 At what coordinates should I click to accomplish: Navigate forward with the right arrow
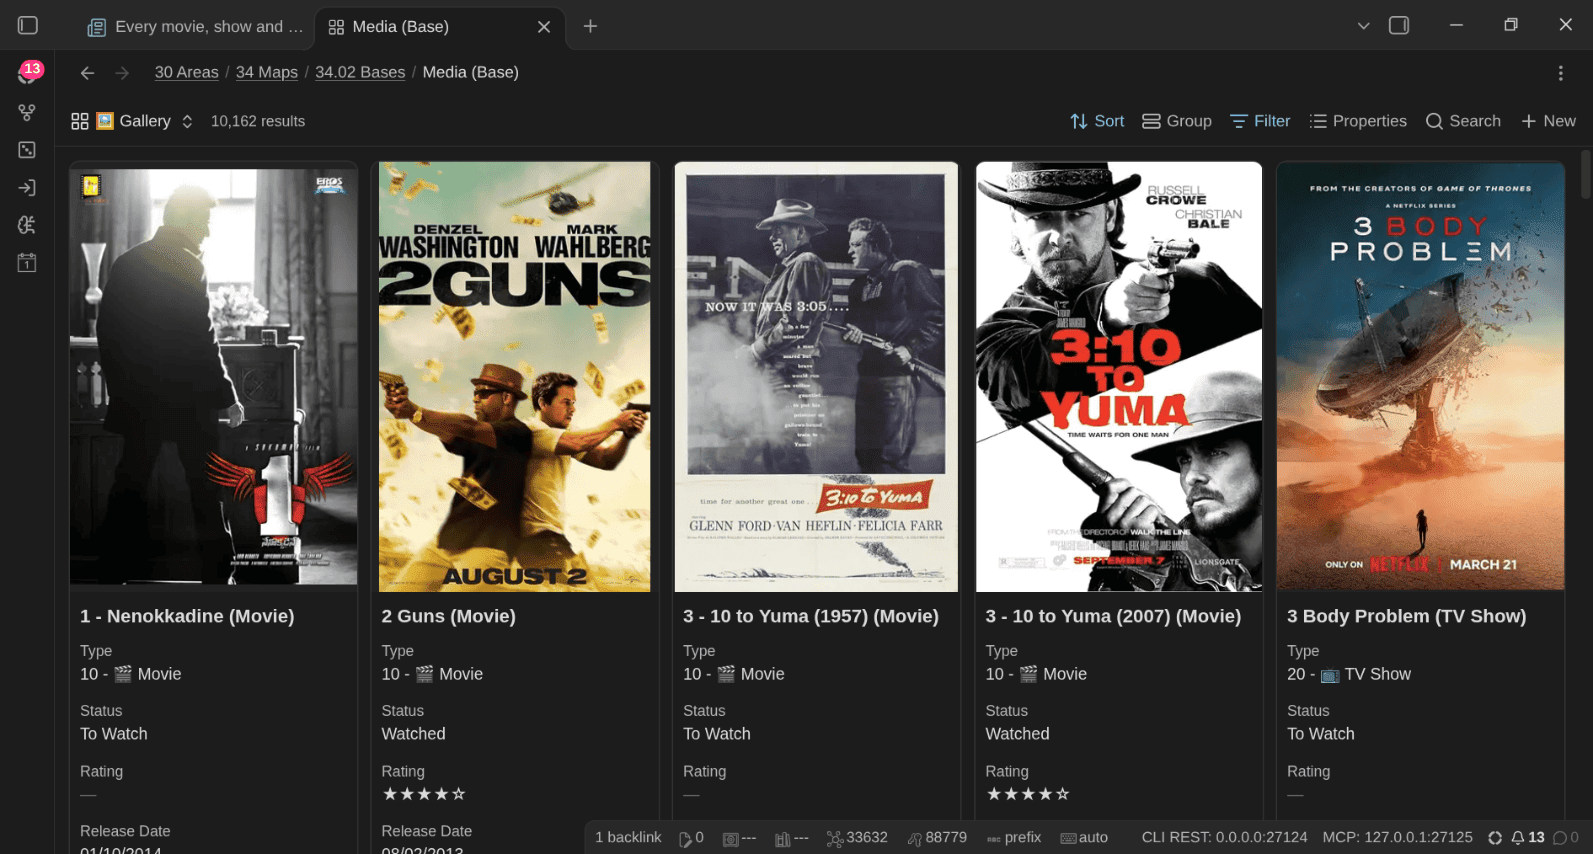[x=122, y=73]
